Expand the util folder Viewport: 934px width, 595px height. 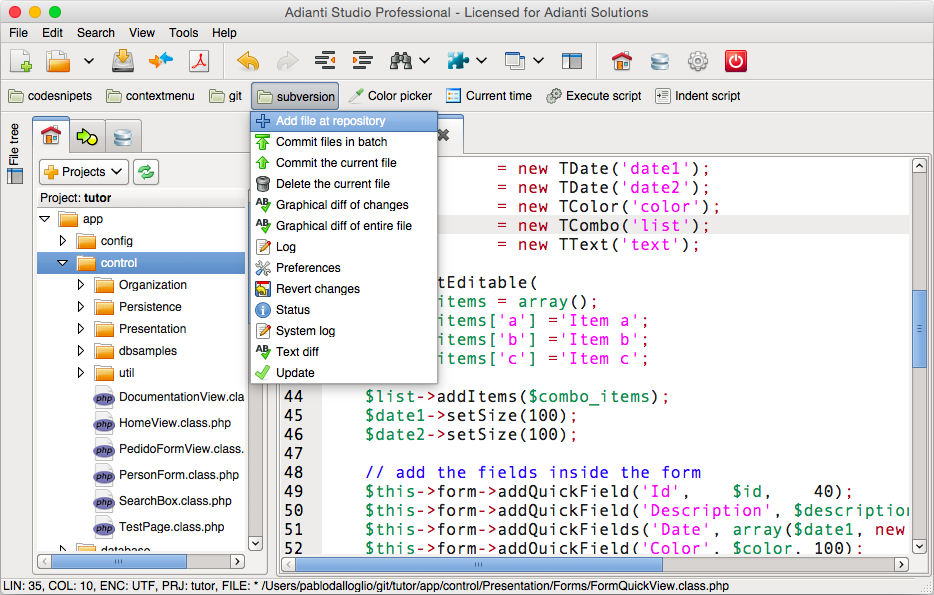pyautogui.click(x=80, y=373)
